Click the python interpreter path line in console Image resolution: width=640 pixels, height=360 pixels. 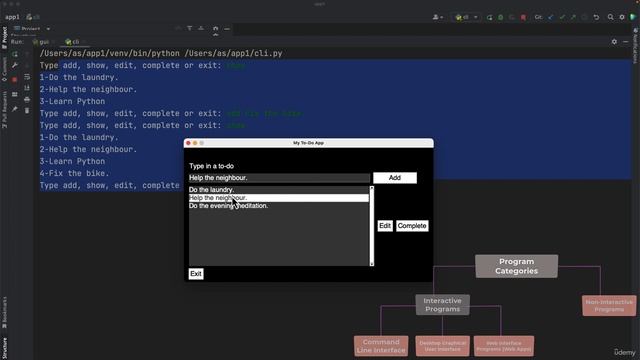161,53
